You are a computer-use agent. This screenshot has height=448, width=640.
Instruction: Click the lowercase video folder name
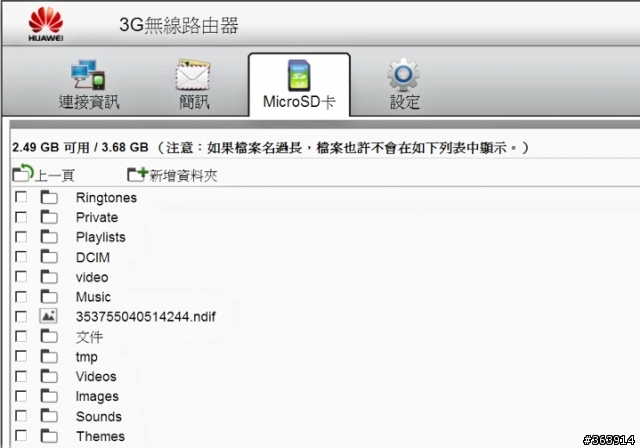(x=92, y=277)
